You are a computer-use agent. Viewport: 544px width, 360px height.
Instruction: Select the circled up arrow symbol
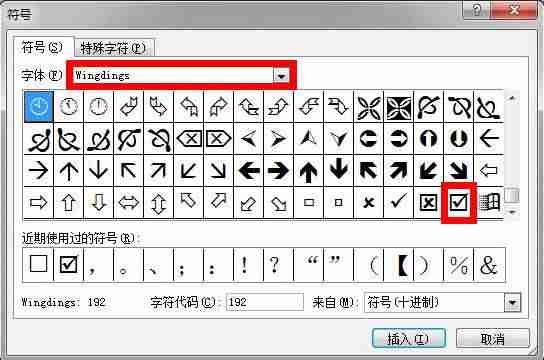428,138
